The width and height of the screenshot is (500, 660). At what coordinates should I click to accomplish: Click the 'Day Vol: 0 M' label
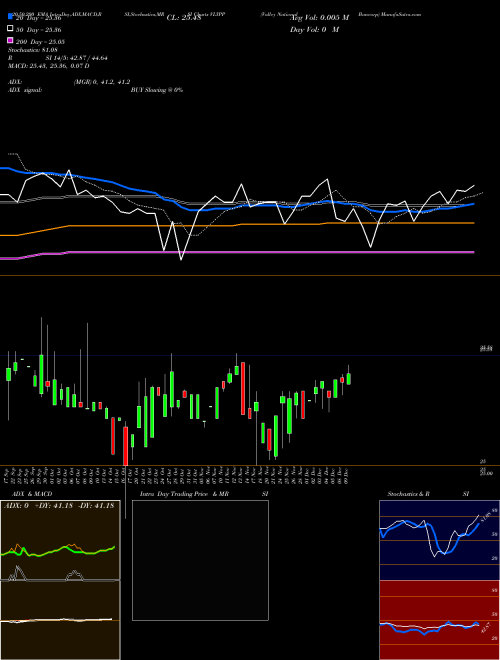click(314, 30)
